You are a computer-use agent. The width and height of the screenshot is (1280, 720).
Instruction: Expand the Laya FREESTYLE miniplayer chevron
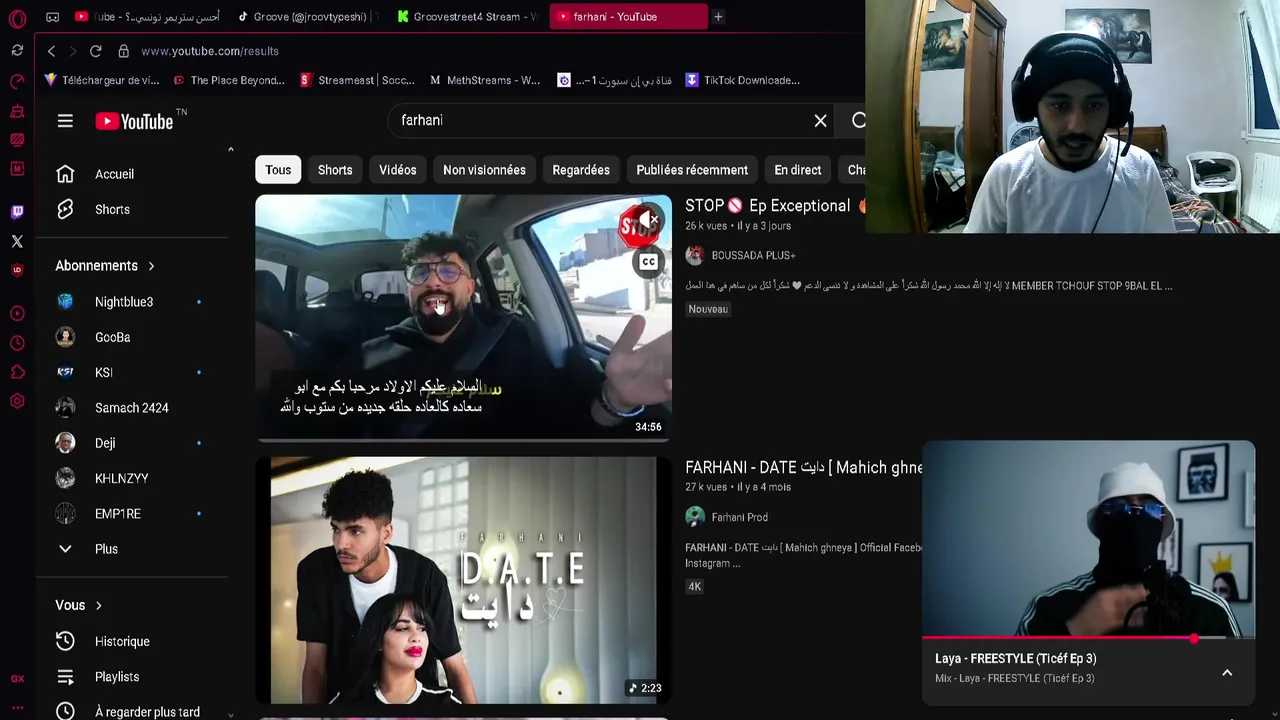coord(1227,673)
